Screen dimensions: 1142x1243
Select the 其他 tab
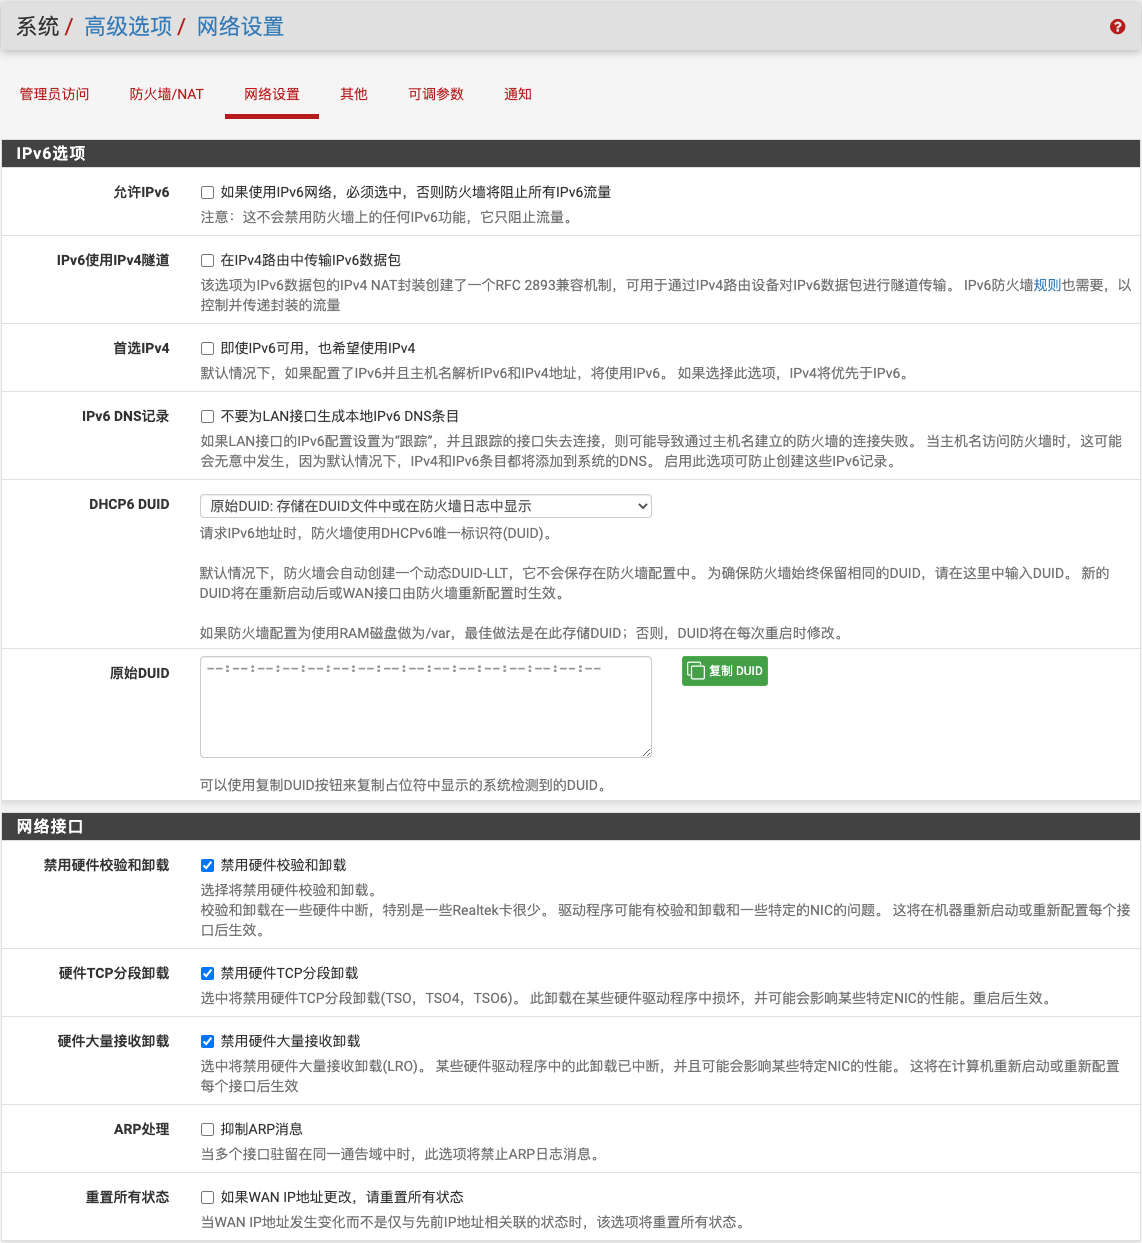coord(353,94)
